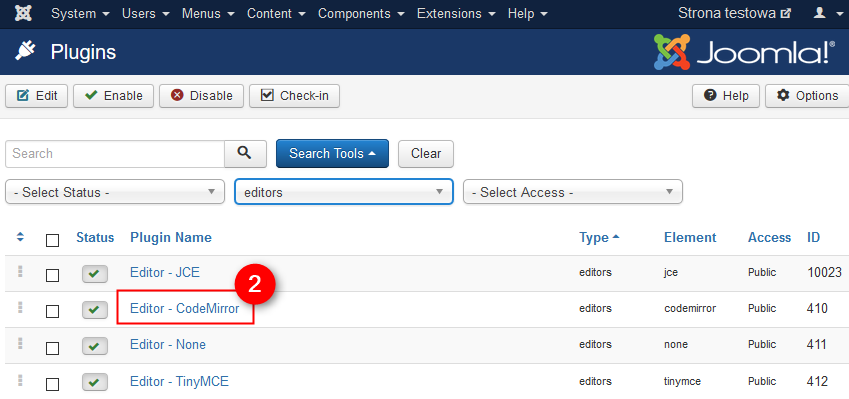Click the search magnifier icon button
This screenshot has width=849, height=399.
(x=245, y=154)
